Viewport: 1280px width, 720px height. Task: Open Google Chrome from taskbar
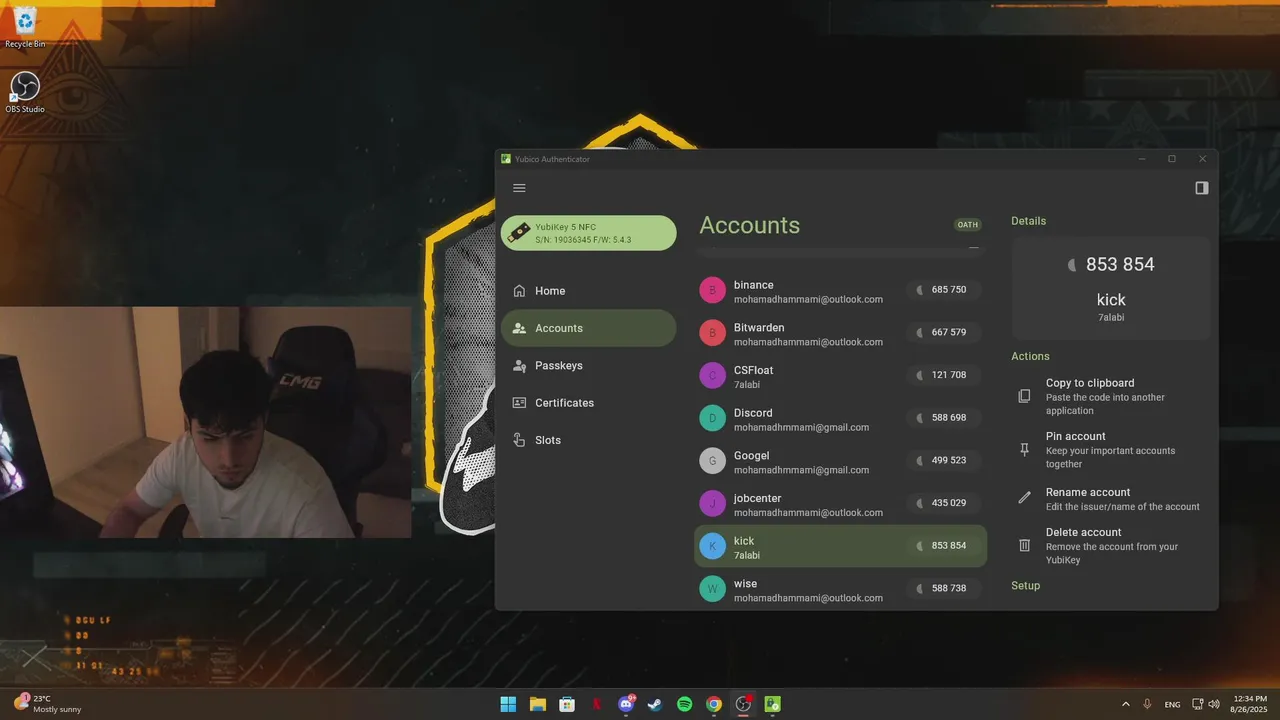click(714, 704)
